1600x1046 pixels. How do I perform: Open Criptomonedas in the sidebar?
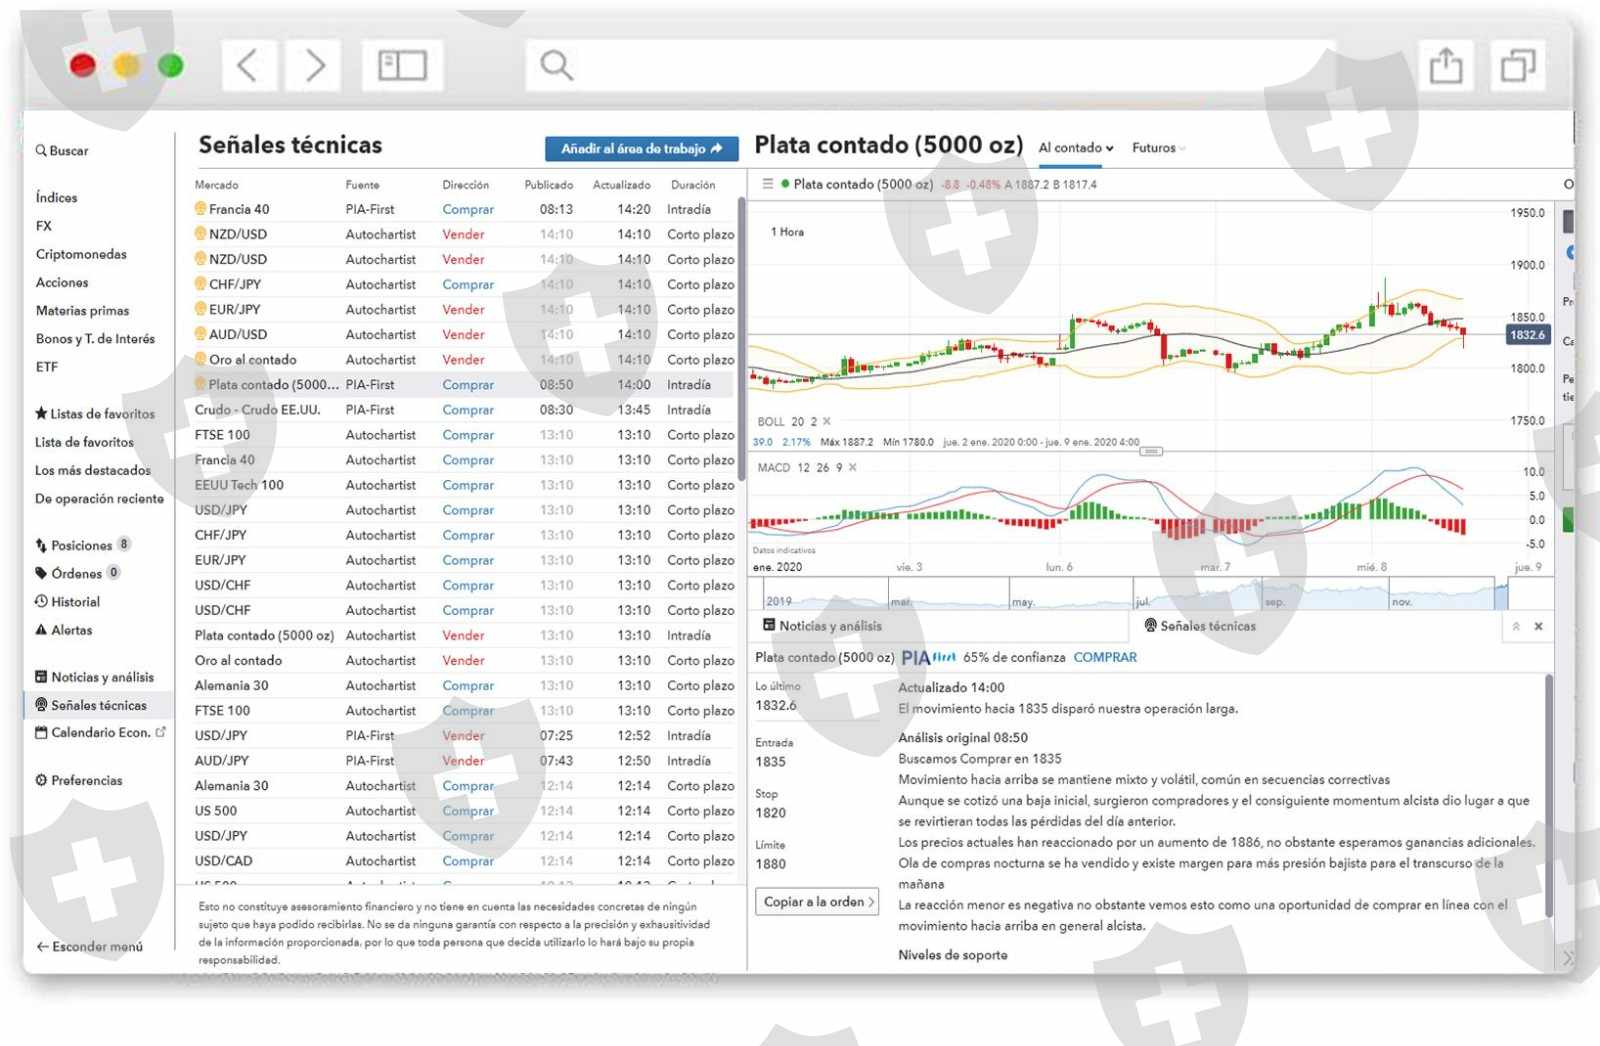[81, 254]
